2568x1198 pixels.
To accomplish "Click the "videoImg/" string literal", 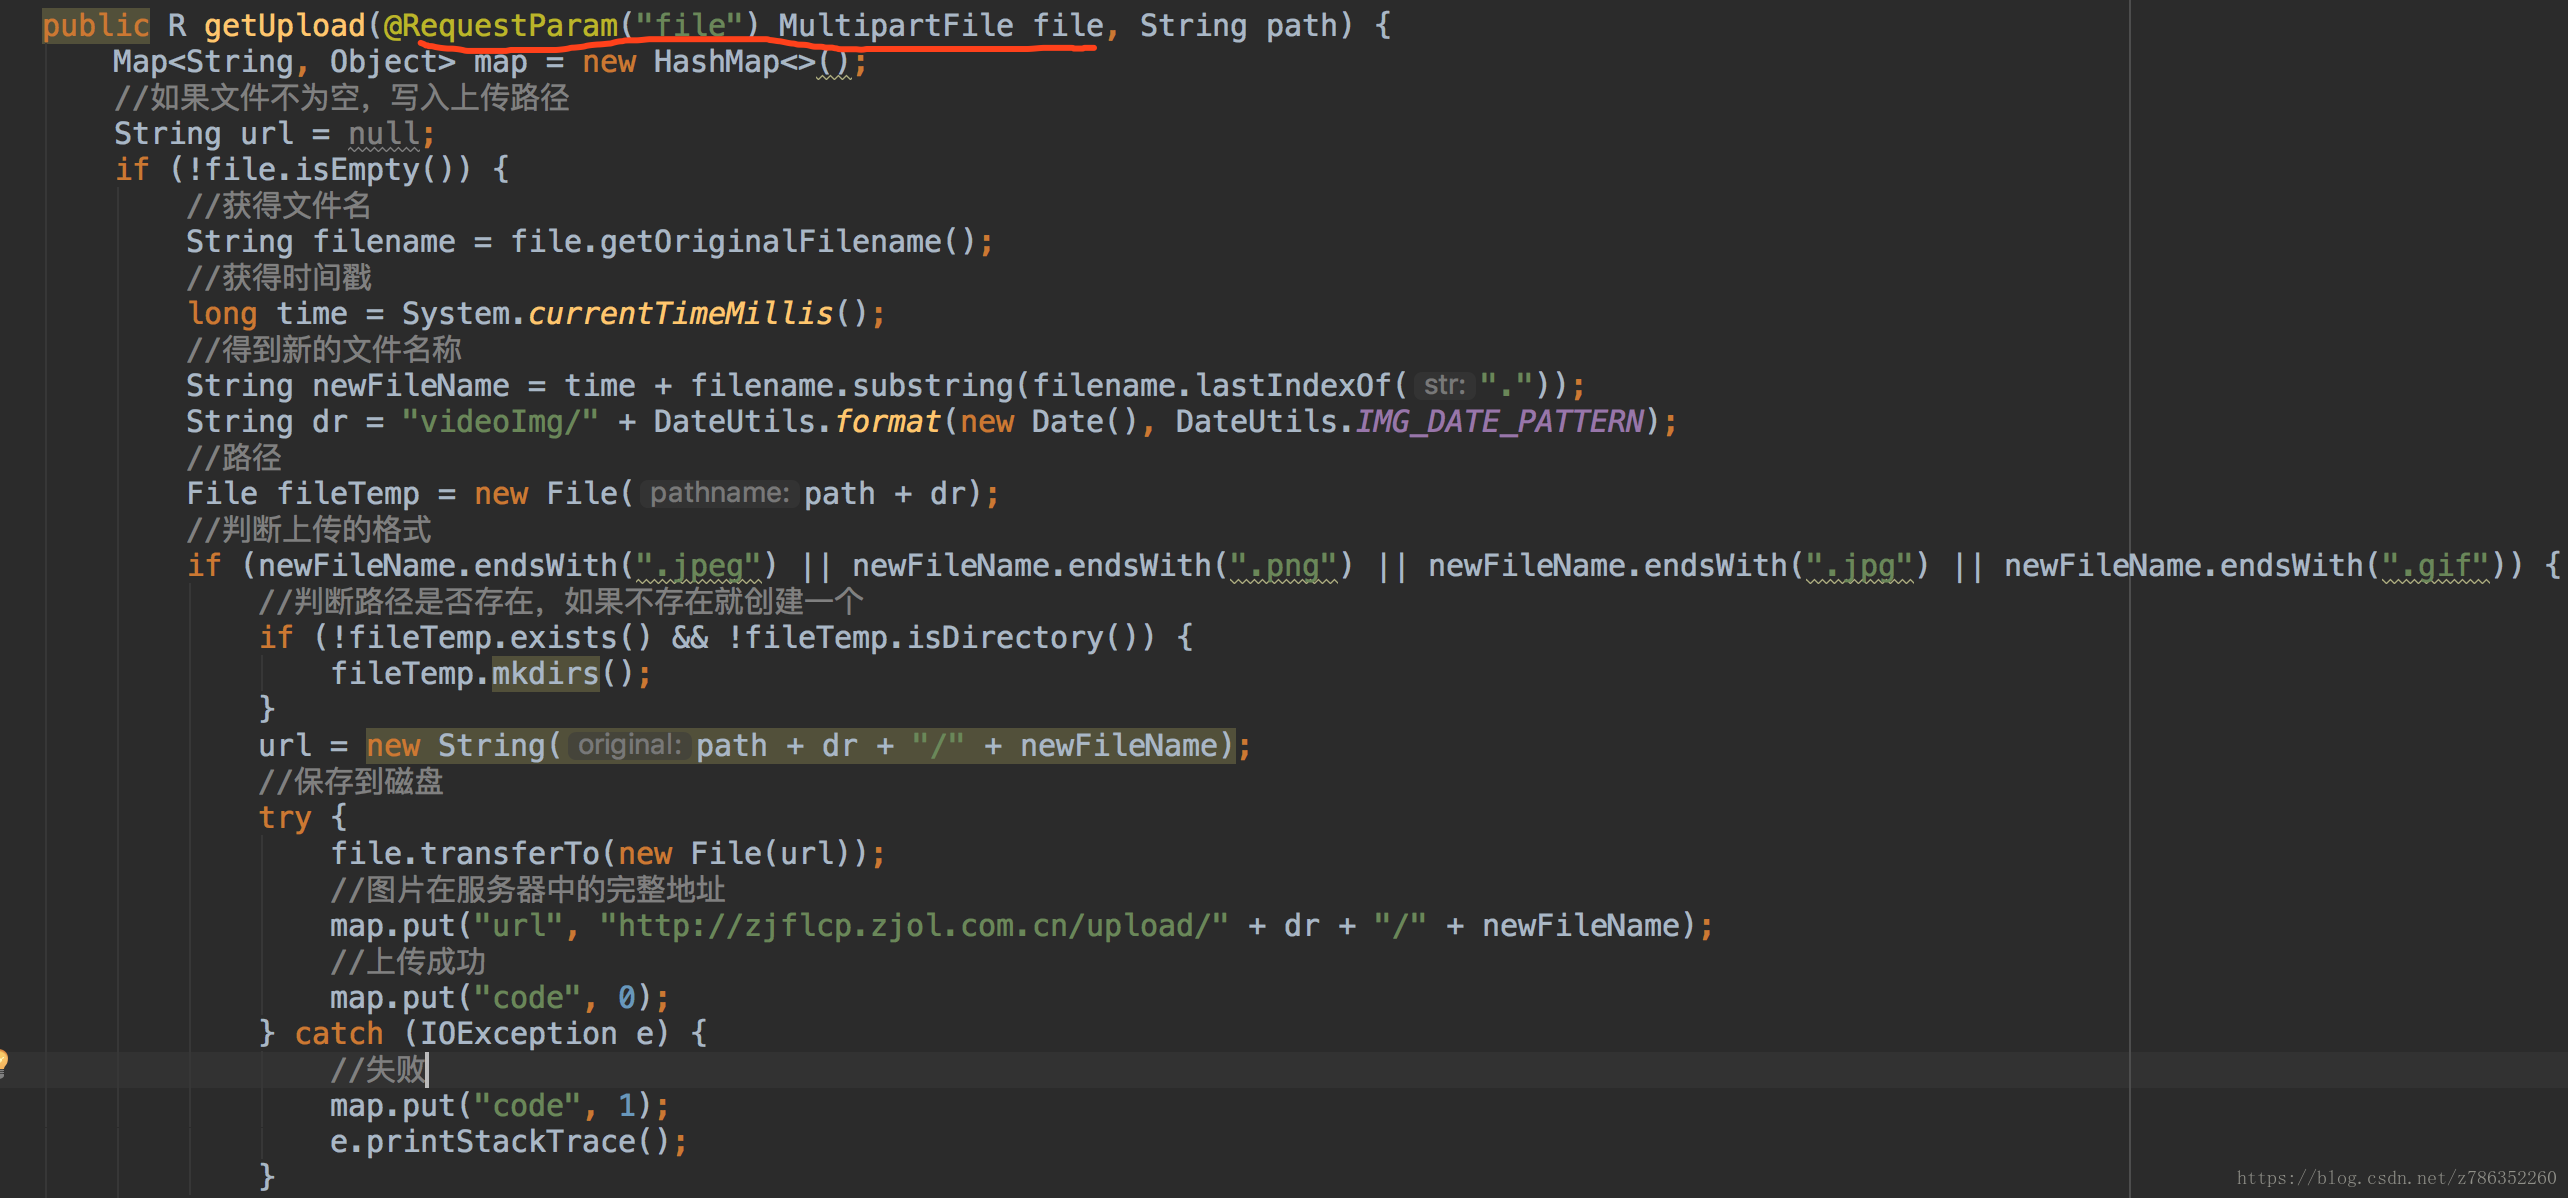I will coord(500,422).
